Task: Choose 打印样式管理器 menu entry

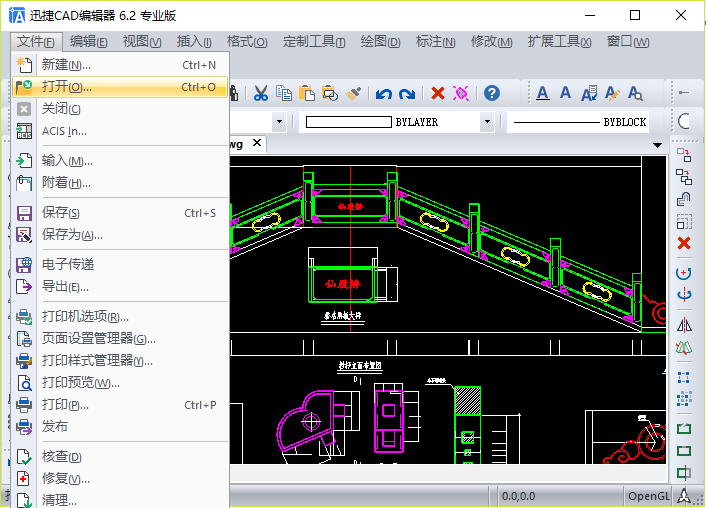Action: [x=121, y=360]
